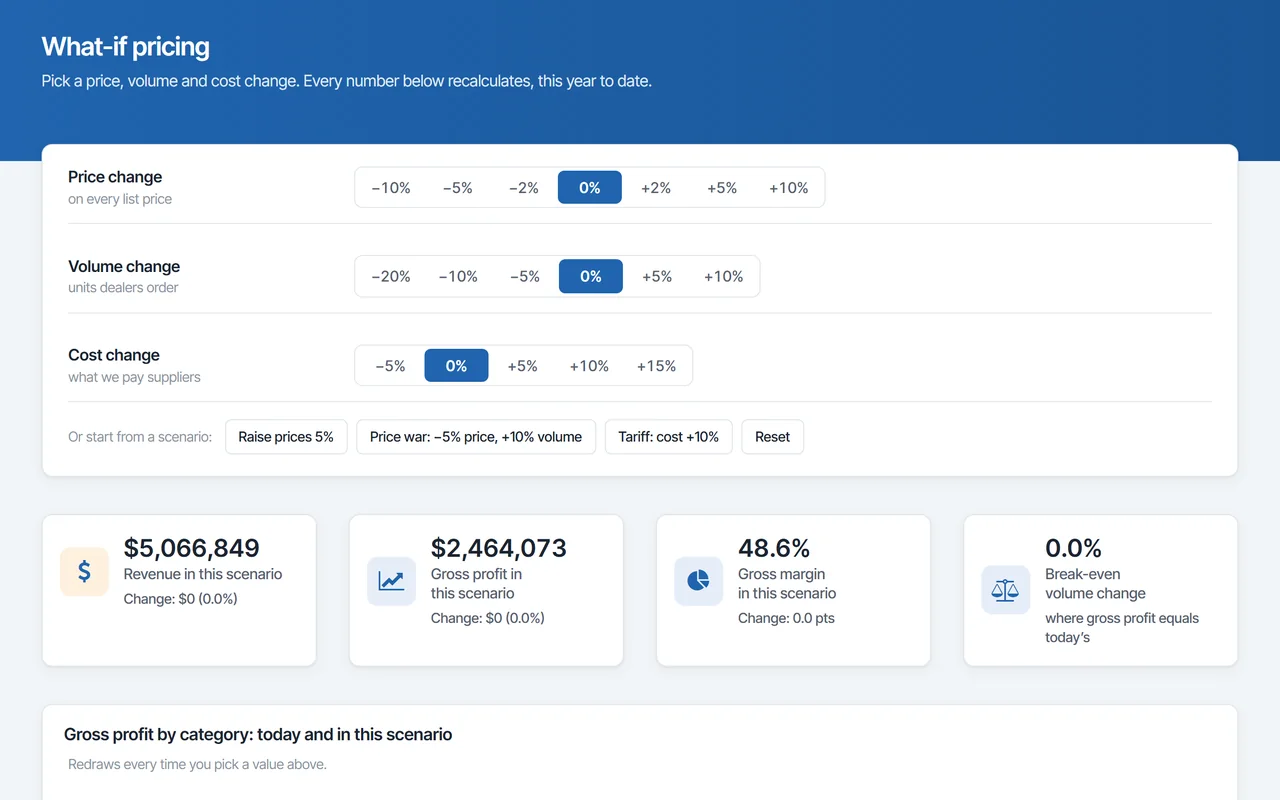This screenshot has height=800, width=1280.
Task: Apply the Price war scenario
Action: (476, 437)
